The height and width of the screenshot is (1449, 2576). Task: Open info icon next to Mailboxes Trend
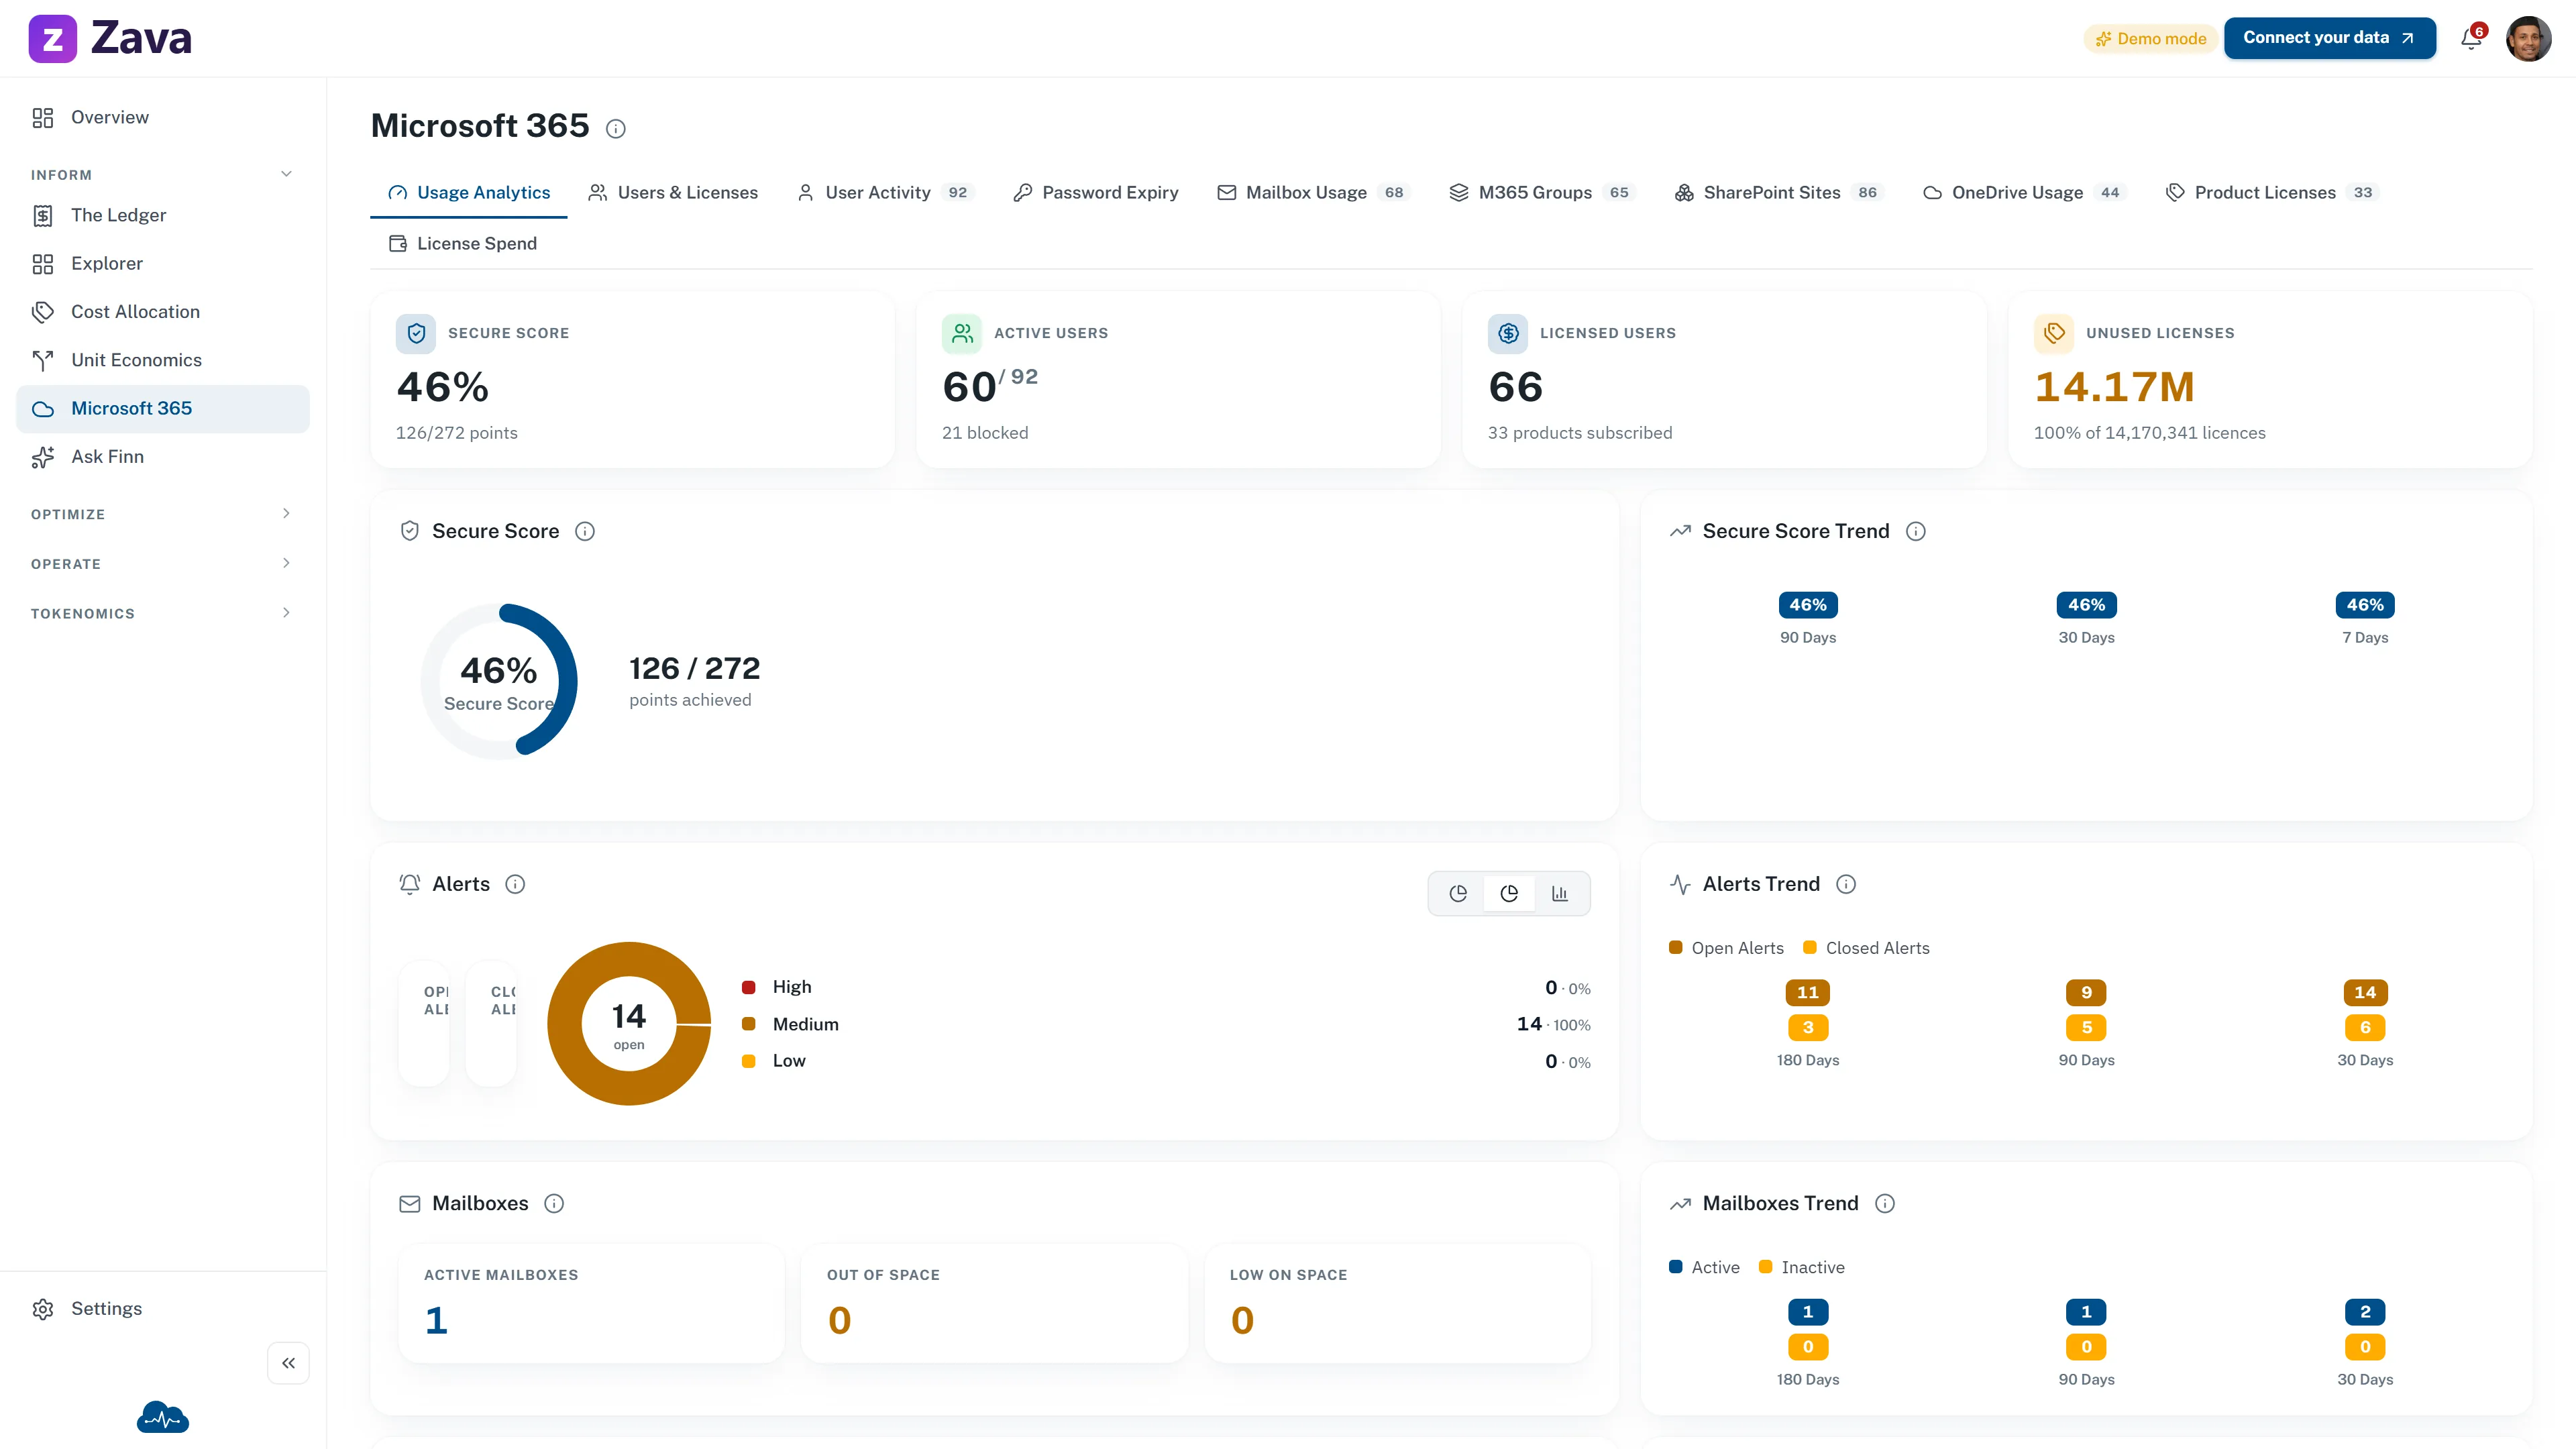coord(1885,1204)
